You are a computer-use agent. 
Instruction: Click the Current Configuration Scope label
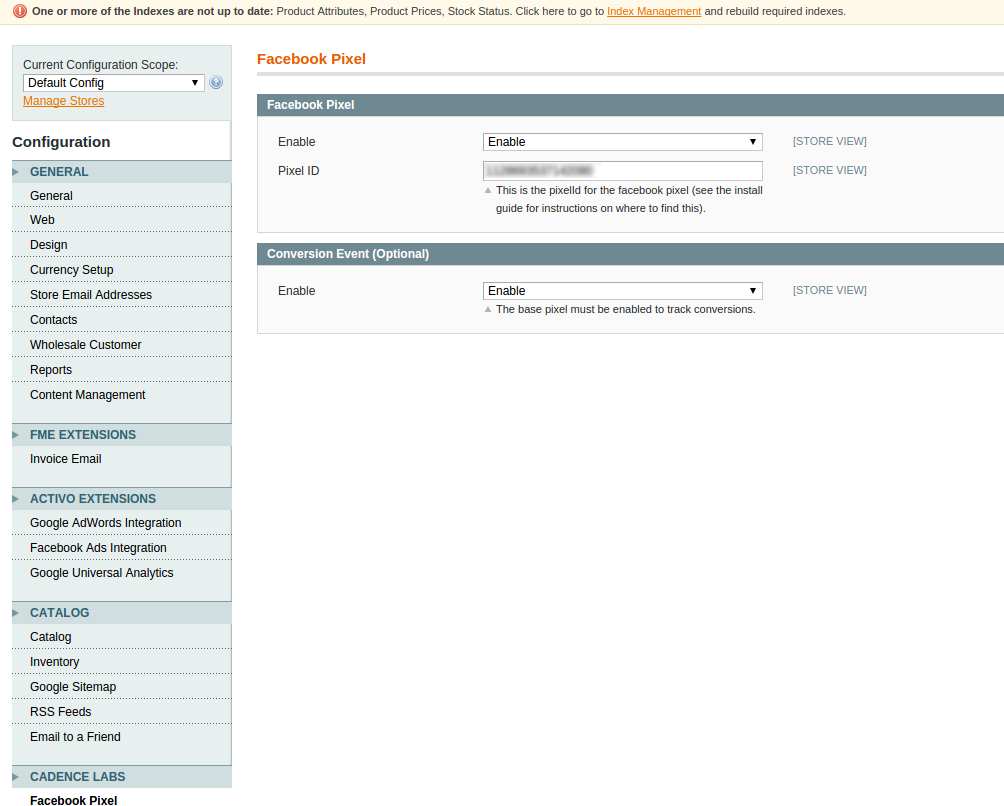point(101,65)
